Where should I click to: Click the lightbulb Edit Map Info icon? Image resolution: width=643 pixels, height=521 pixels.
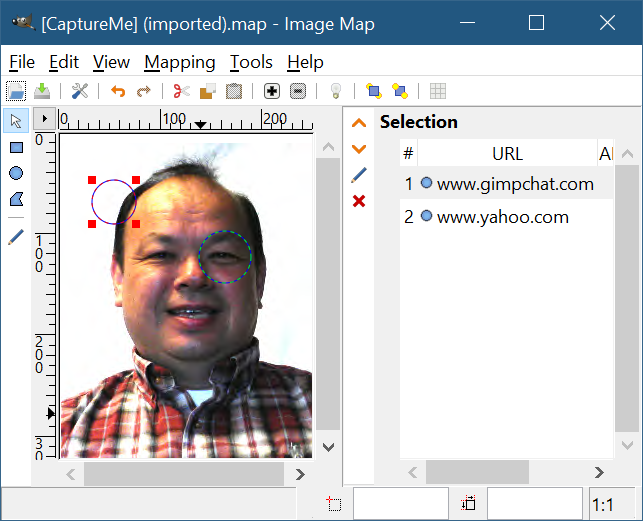coord(336,91)
